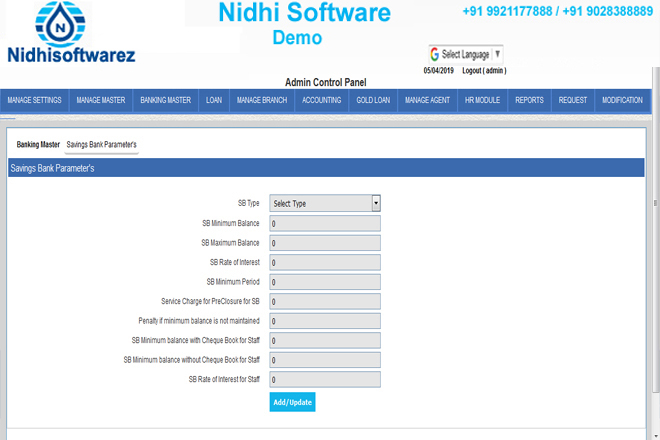Screen dimensions: 660x440
Task: Open the HR Module menu
Action: pyautogui.click(x=482, y=100)
